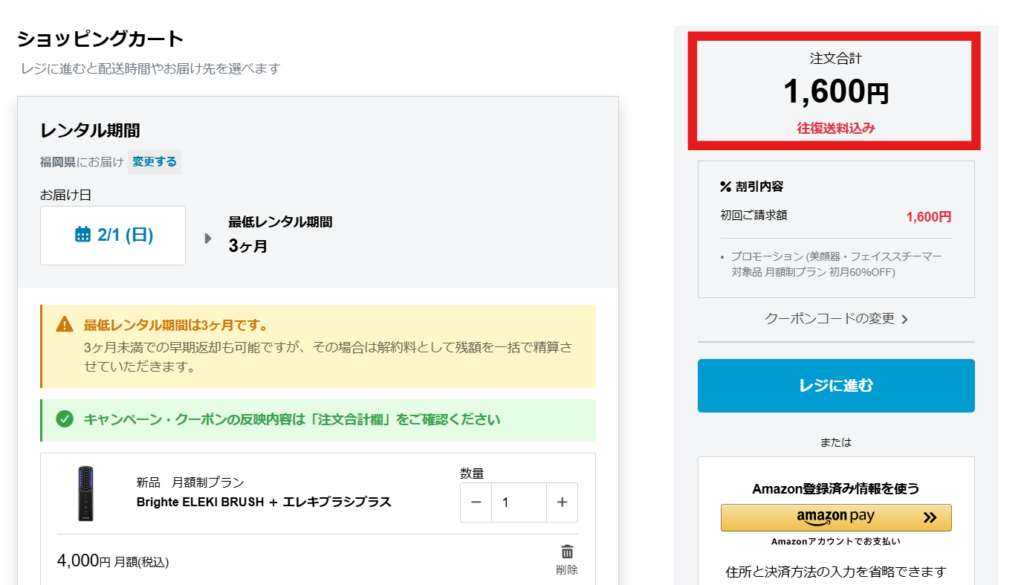Click the green checkmark circle icon

(65, 419)
